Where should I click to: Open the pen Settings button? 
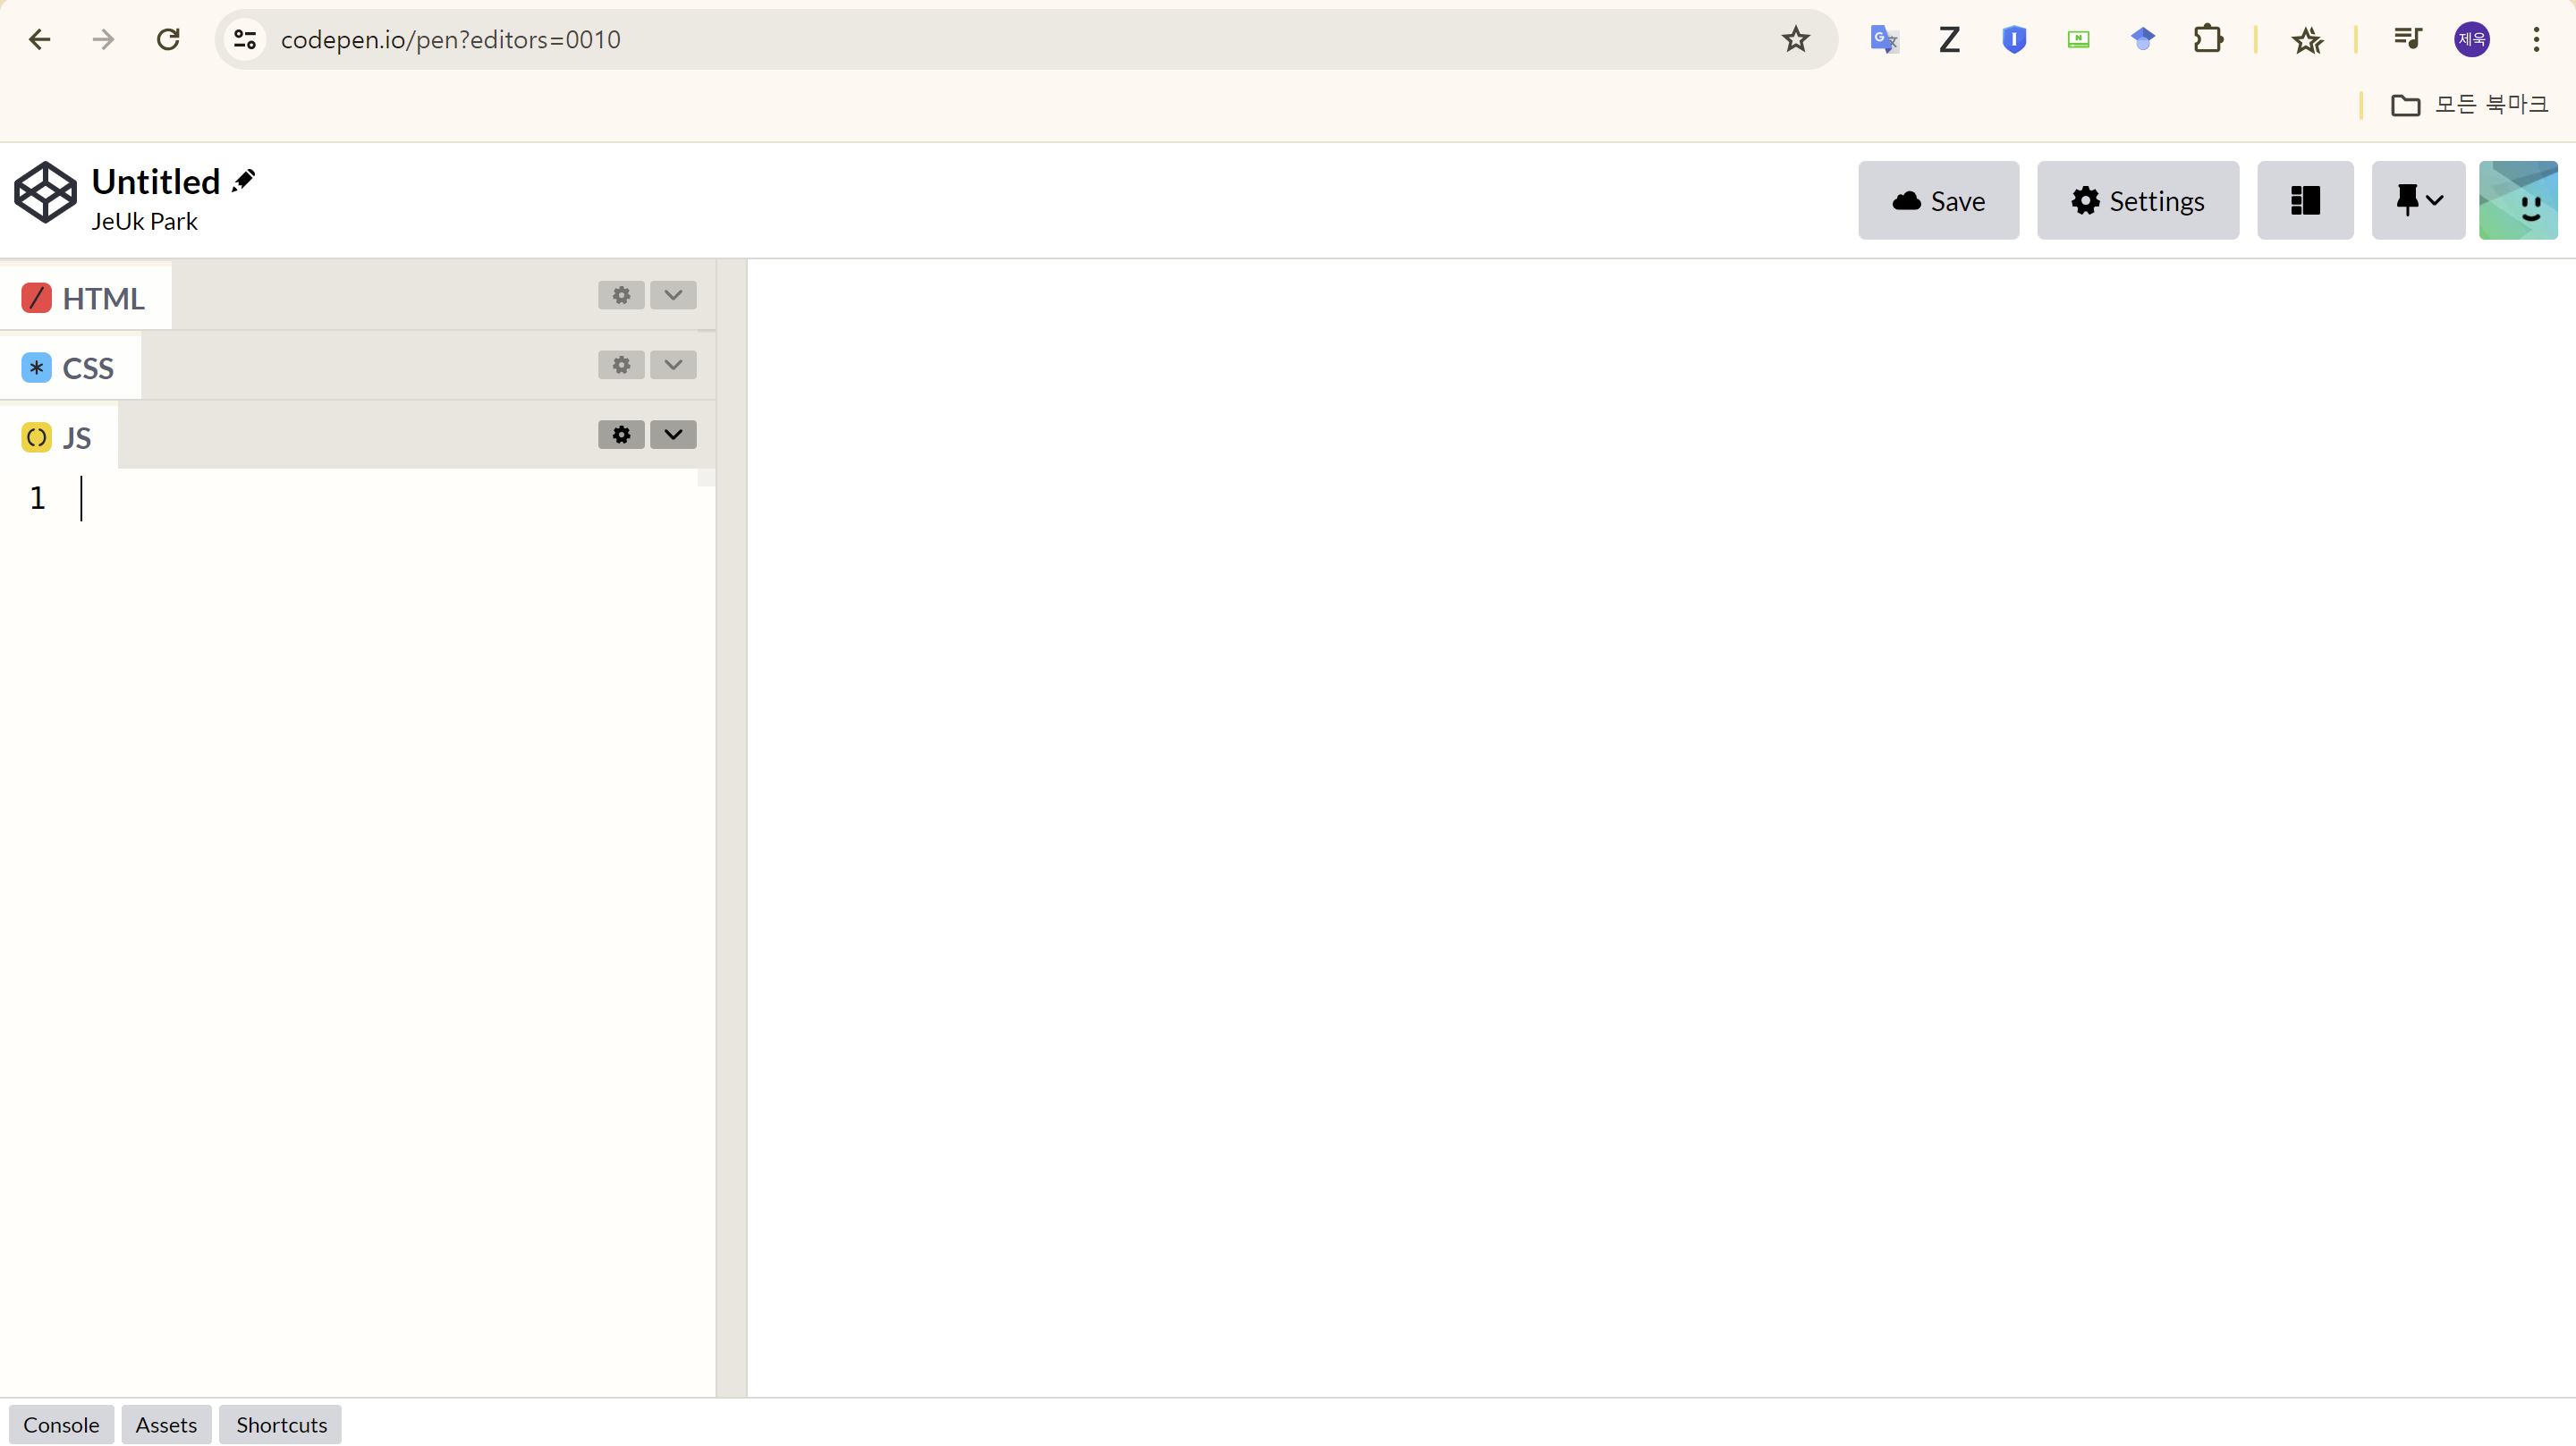(x=2137, y=201)
